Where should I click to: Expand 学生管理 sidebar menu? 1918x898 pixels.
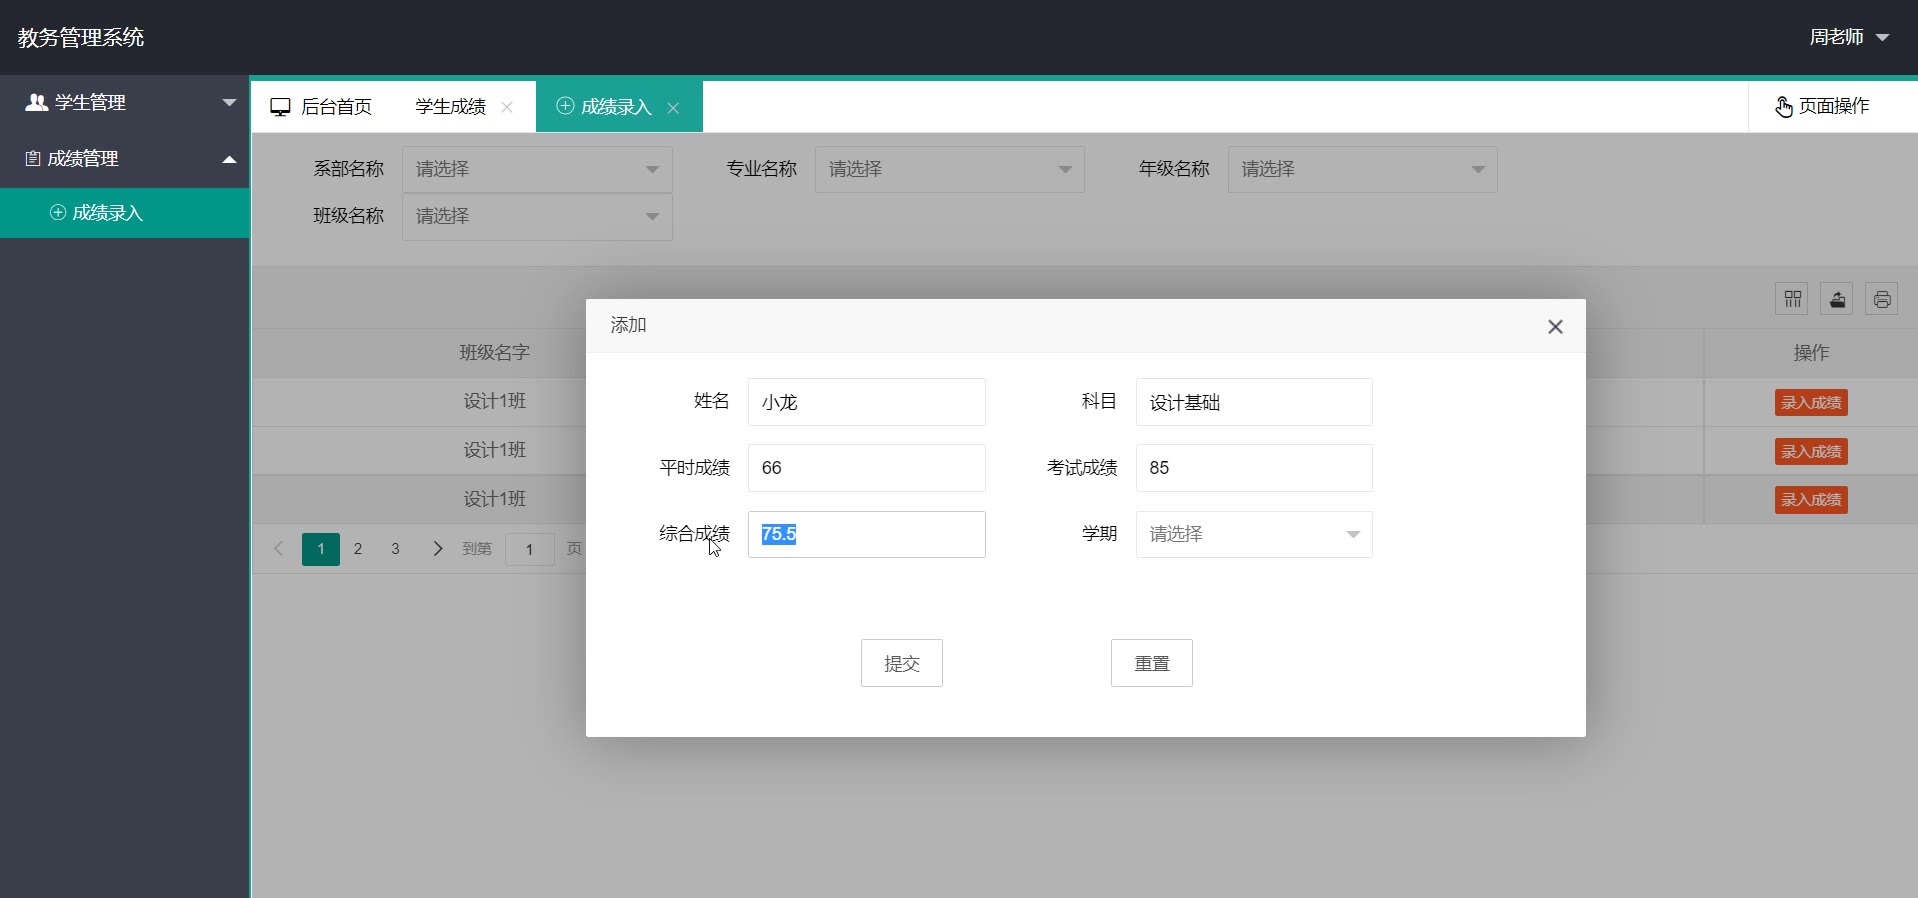(x=125, y=103)
